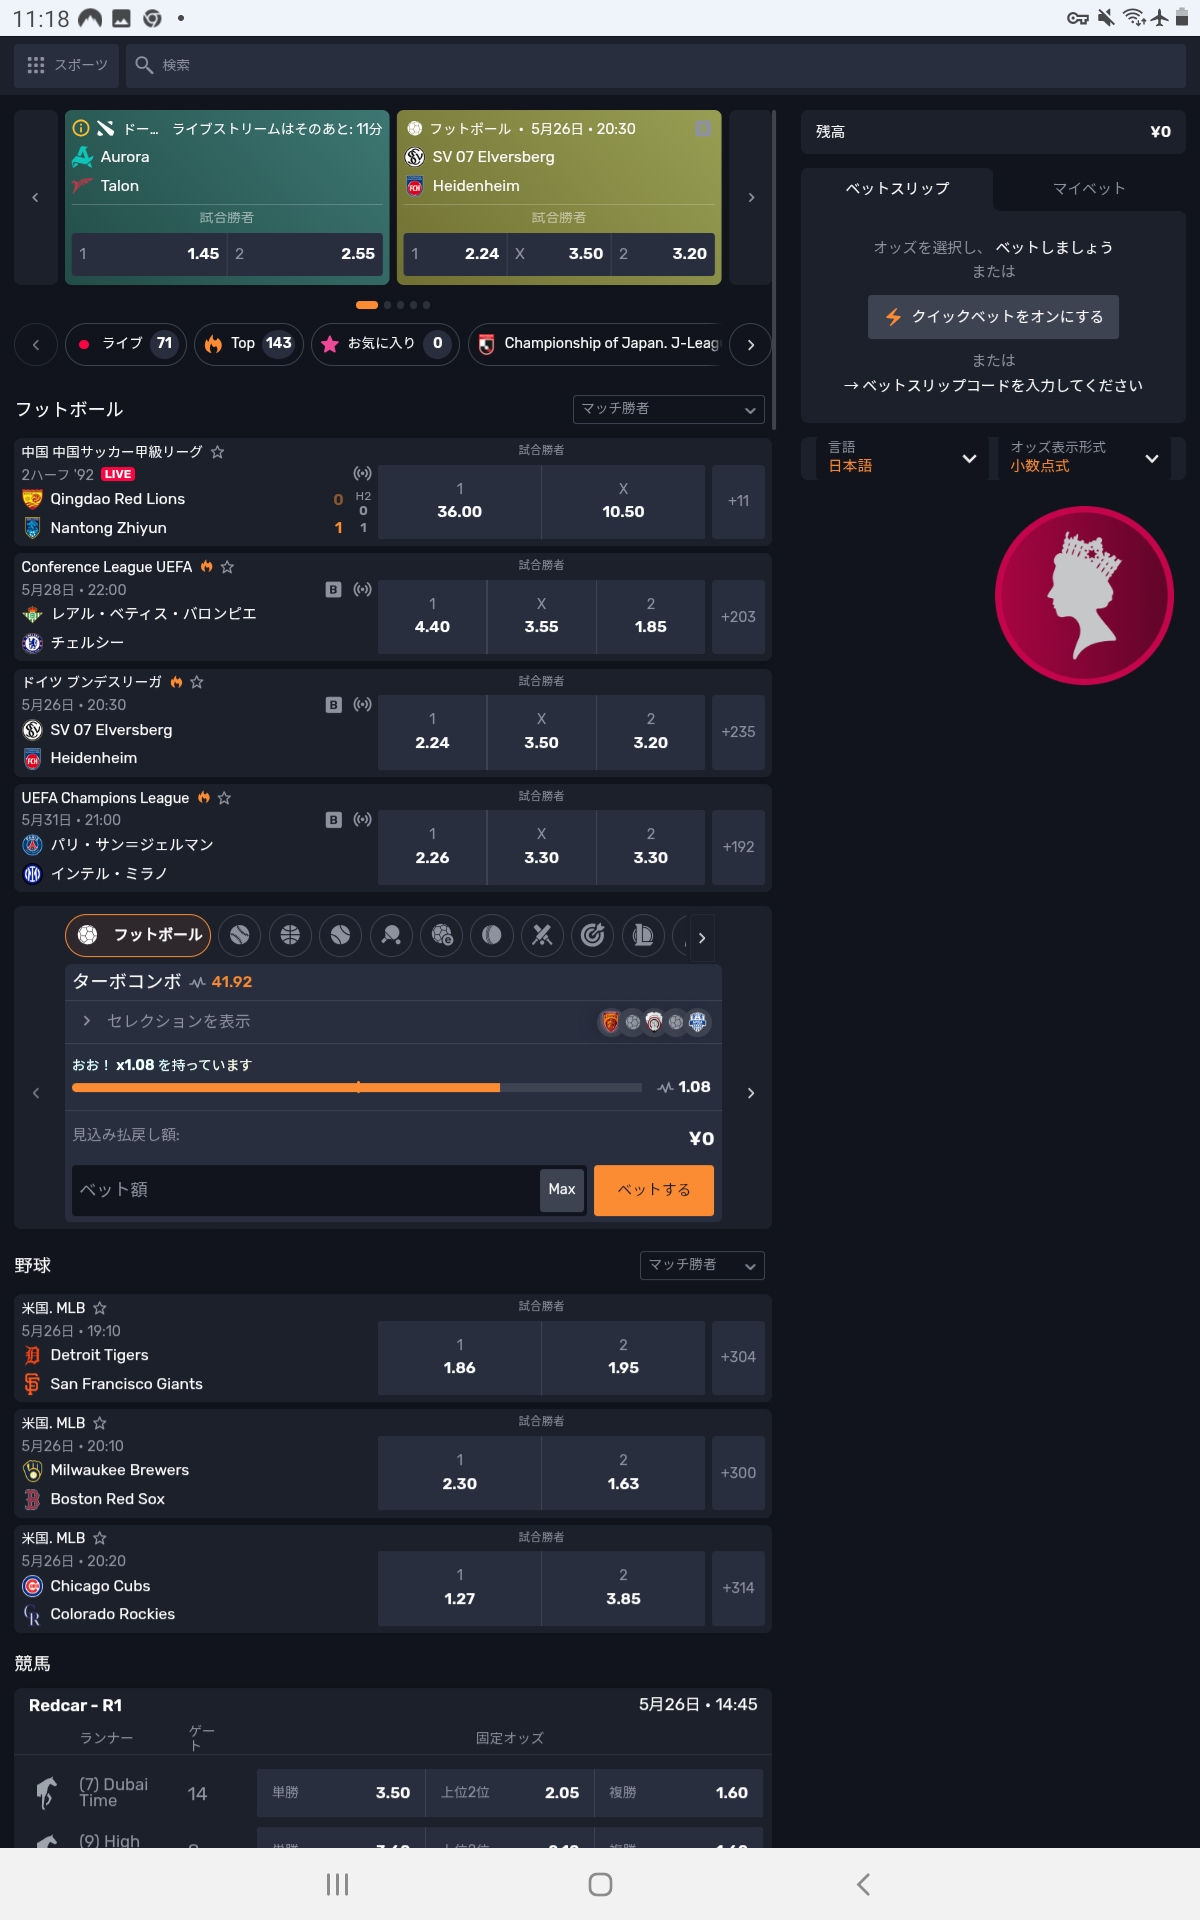The width and height of the screenshot is (1200, 1920).
Task: Select the darts target sport icon
Action: pyautogui.click(x=593, y=935)
